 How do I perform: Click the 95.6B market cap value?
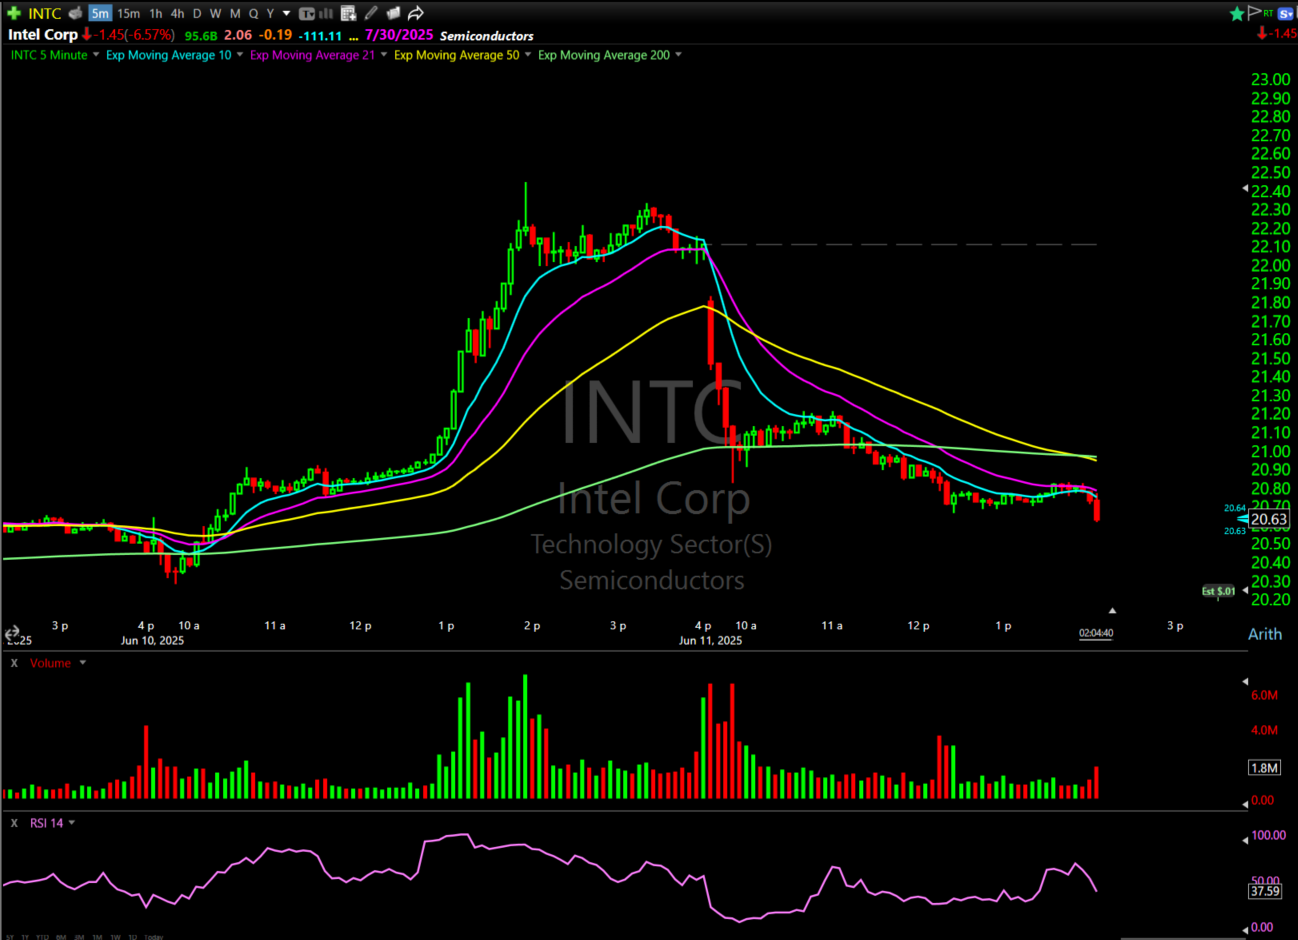point(201,36)
